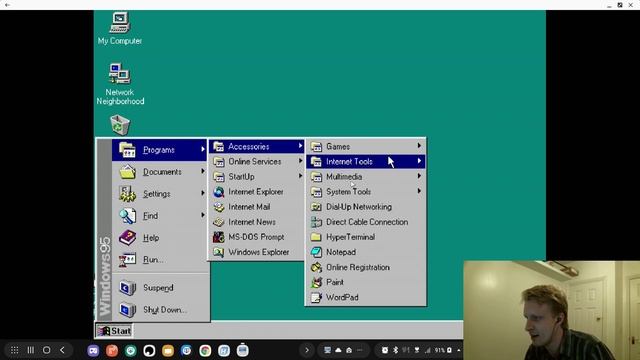Launch Online Registration
The width and height of the screenshot is (640, 360).
click(366, 267)
